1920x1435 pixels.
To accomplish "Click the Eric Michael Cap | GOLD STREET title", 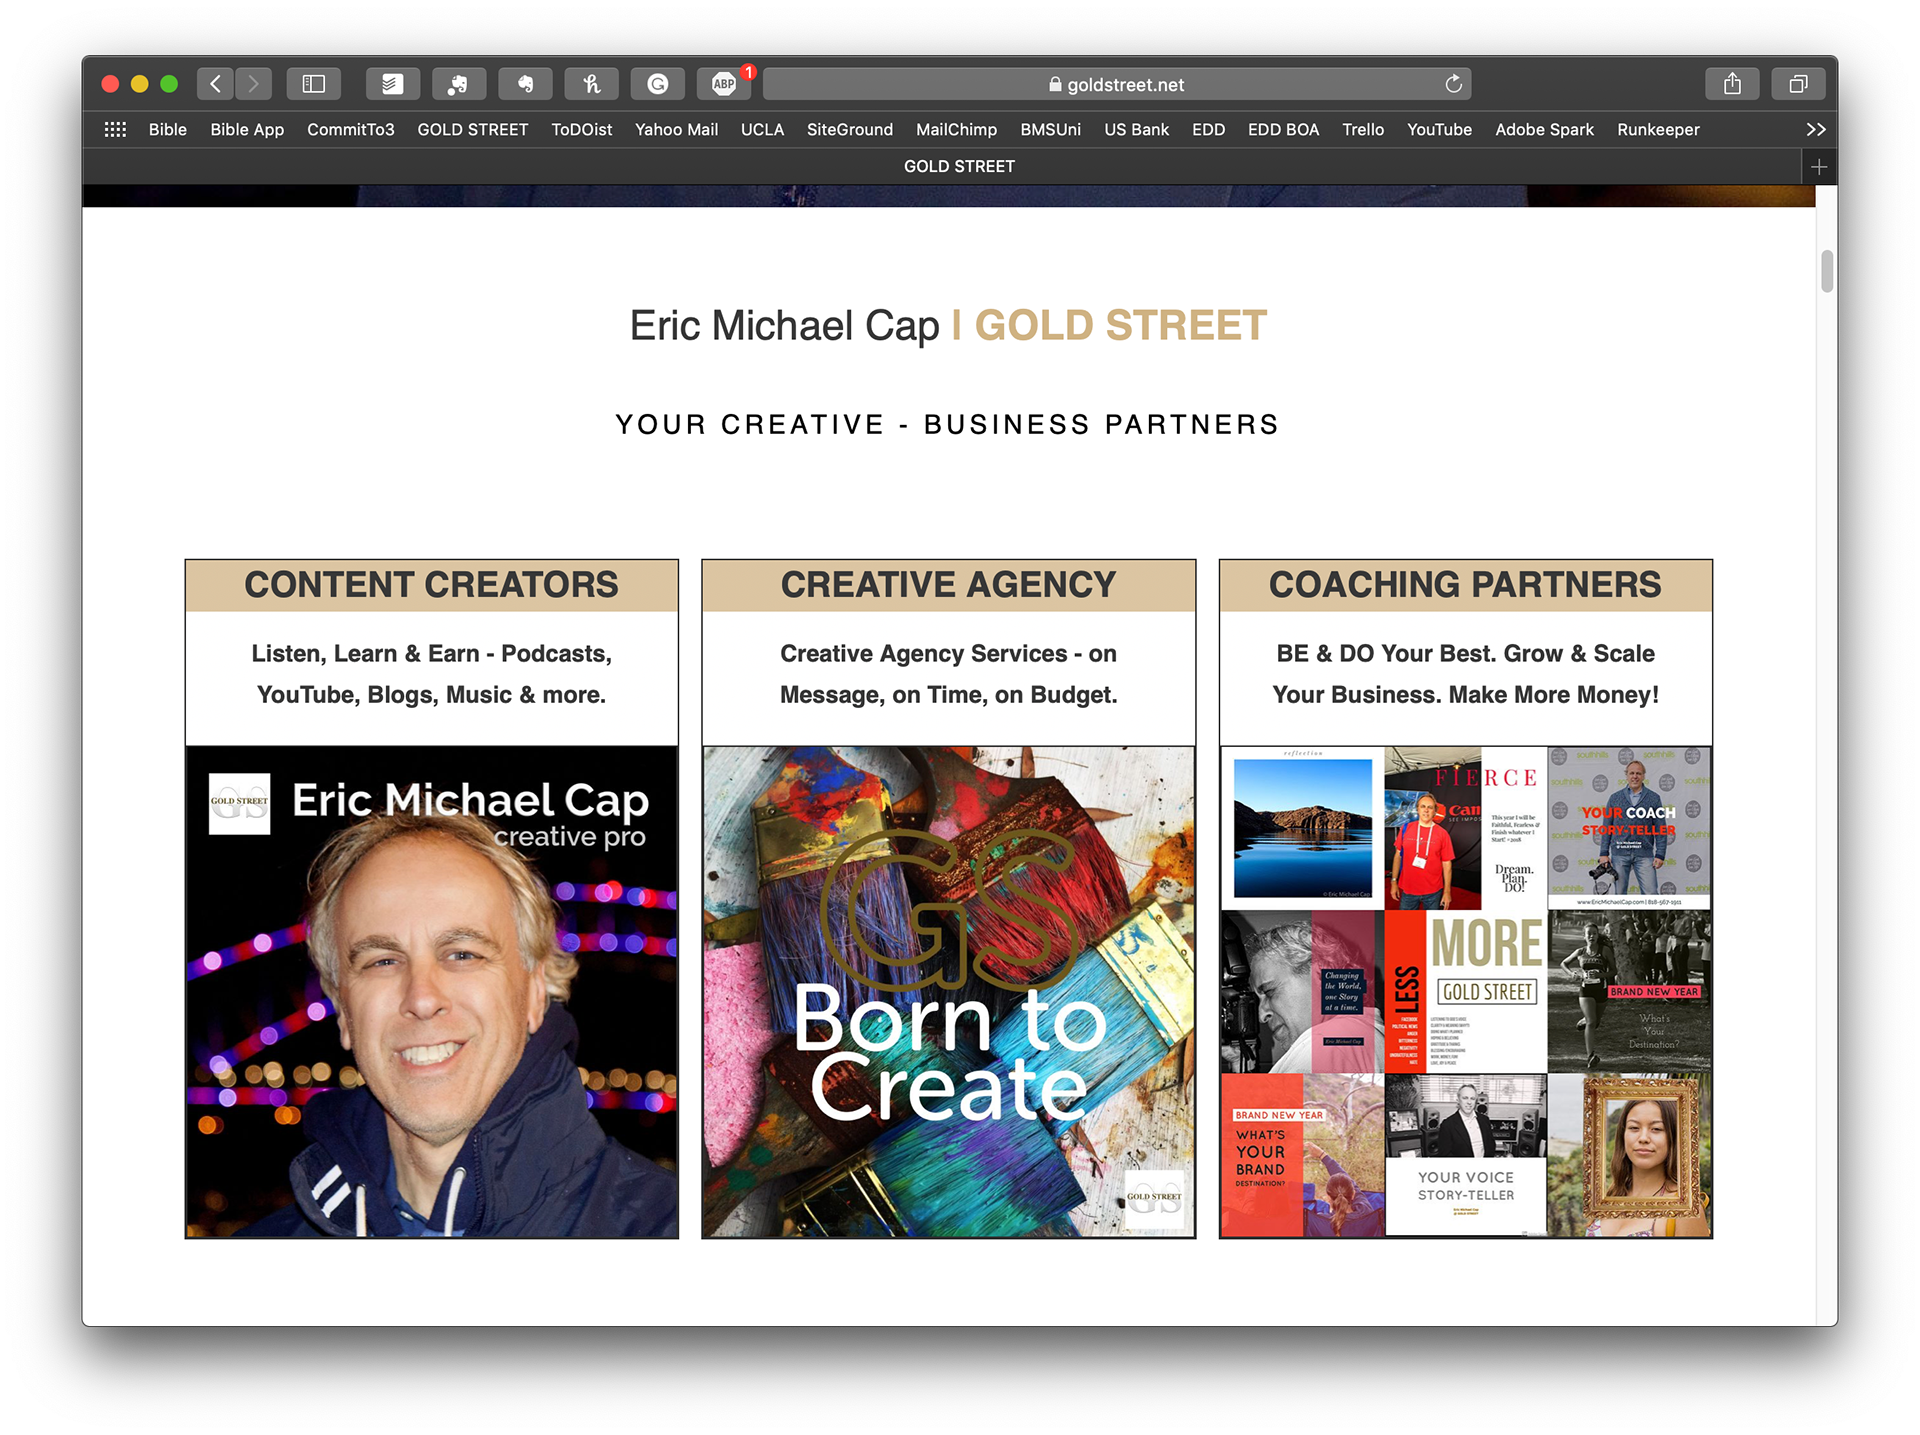I will pyautogui.click(x=948, y=326).
